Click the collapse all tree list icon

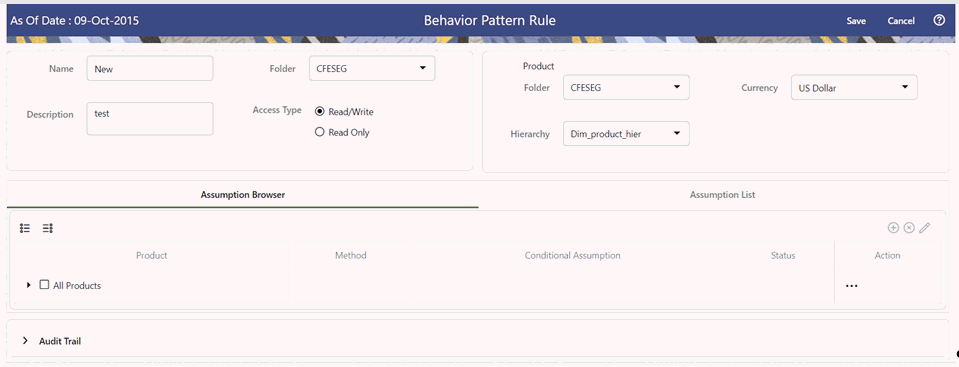click(x=48, y=228)
